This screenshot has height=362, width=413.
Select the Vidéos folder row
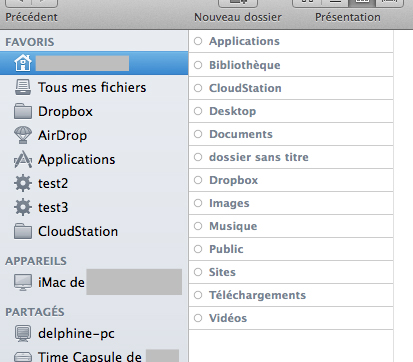tap(291, 318)
